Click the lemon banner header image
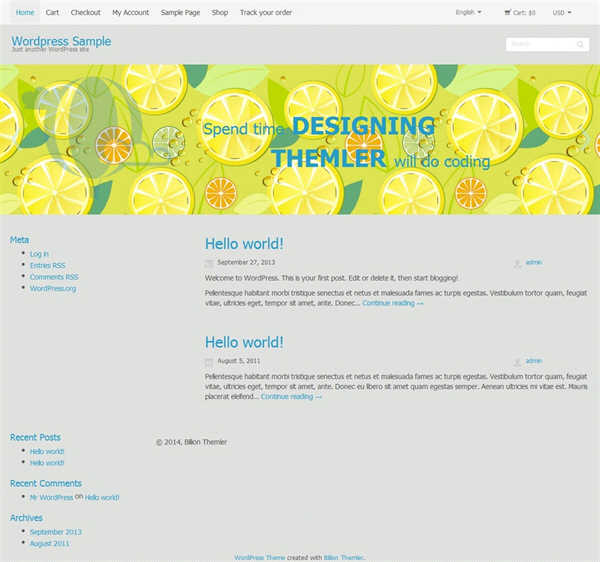 (300, 140)
